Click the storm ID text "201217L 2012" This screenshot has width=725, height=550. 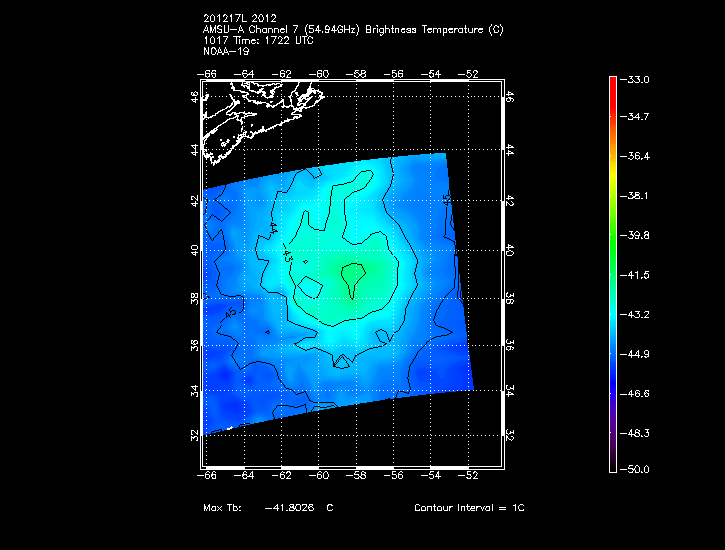[240, 18]
